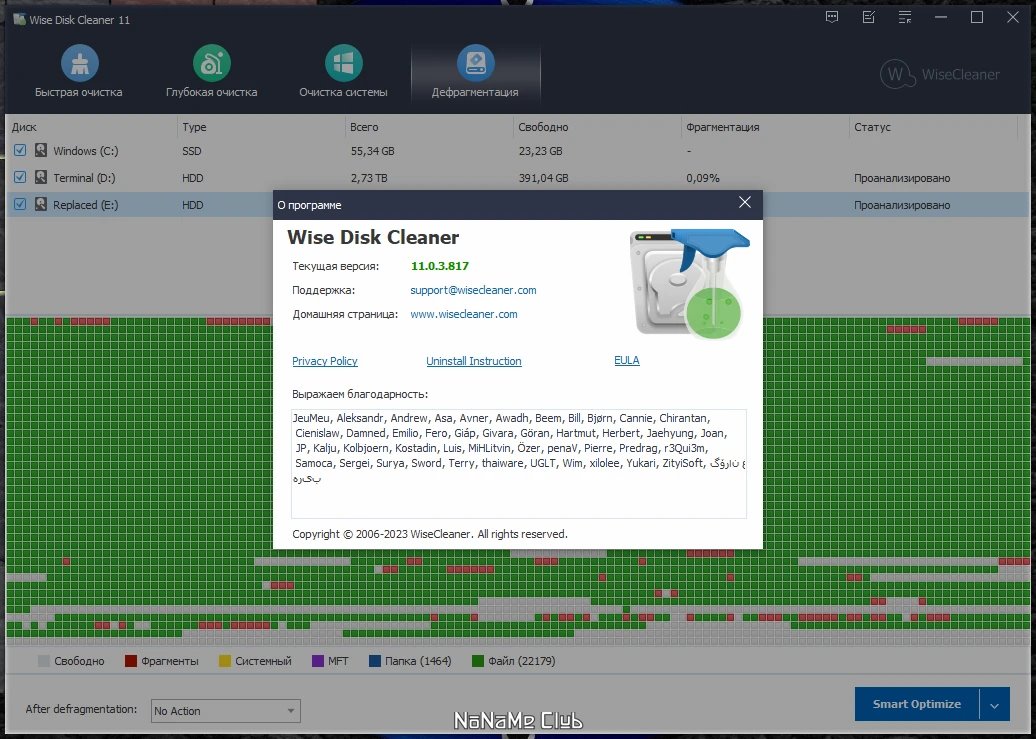Expand the Smart Optimize arrow menu
1036x739 pixels.
coord(994,705)
